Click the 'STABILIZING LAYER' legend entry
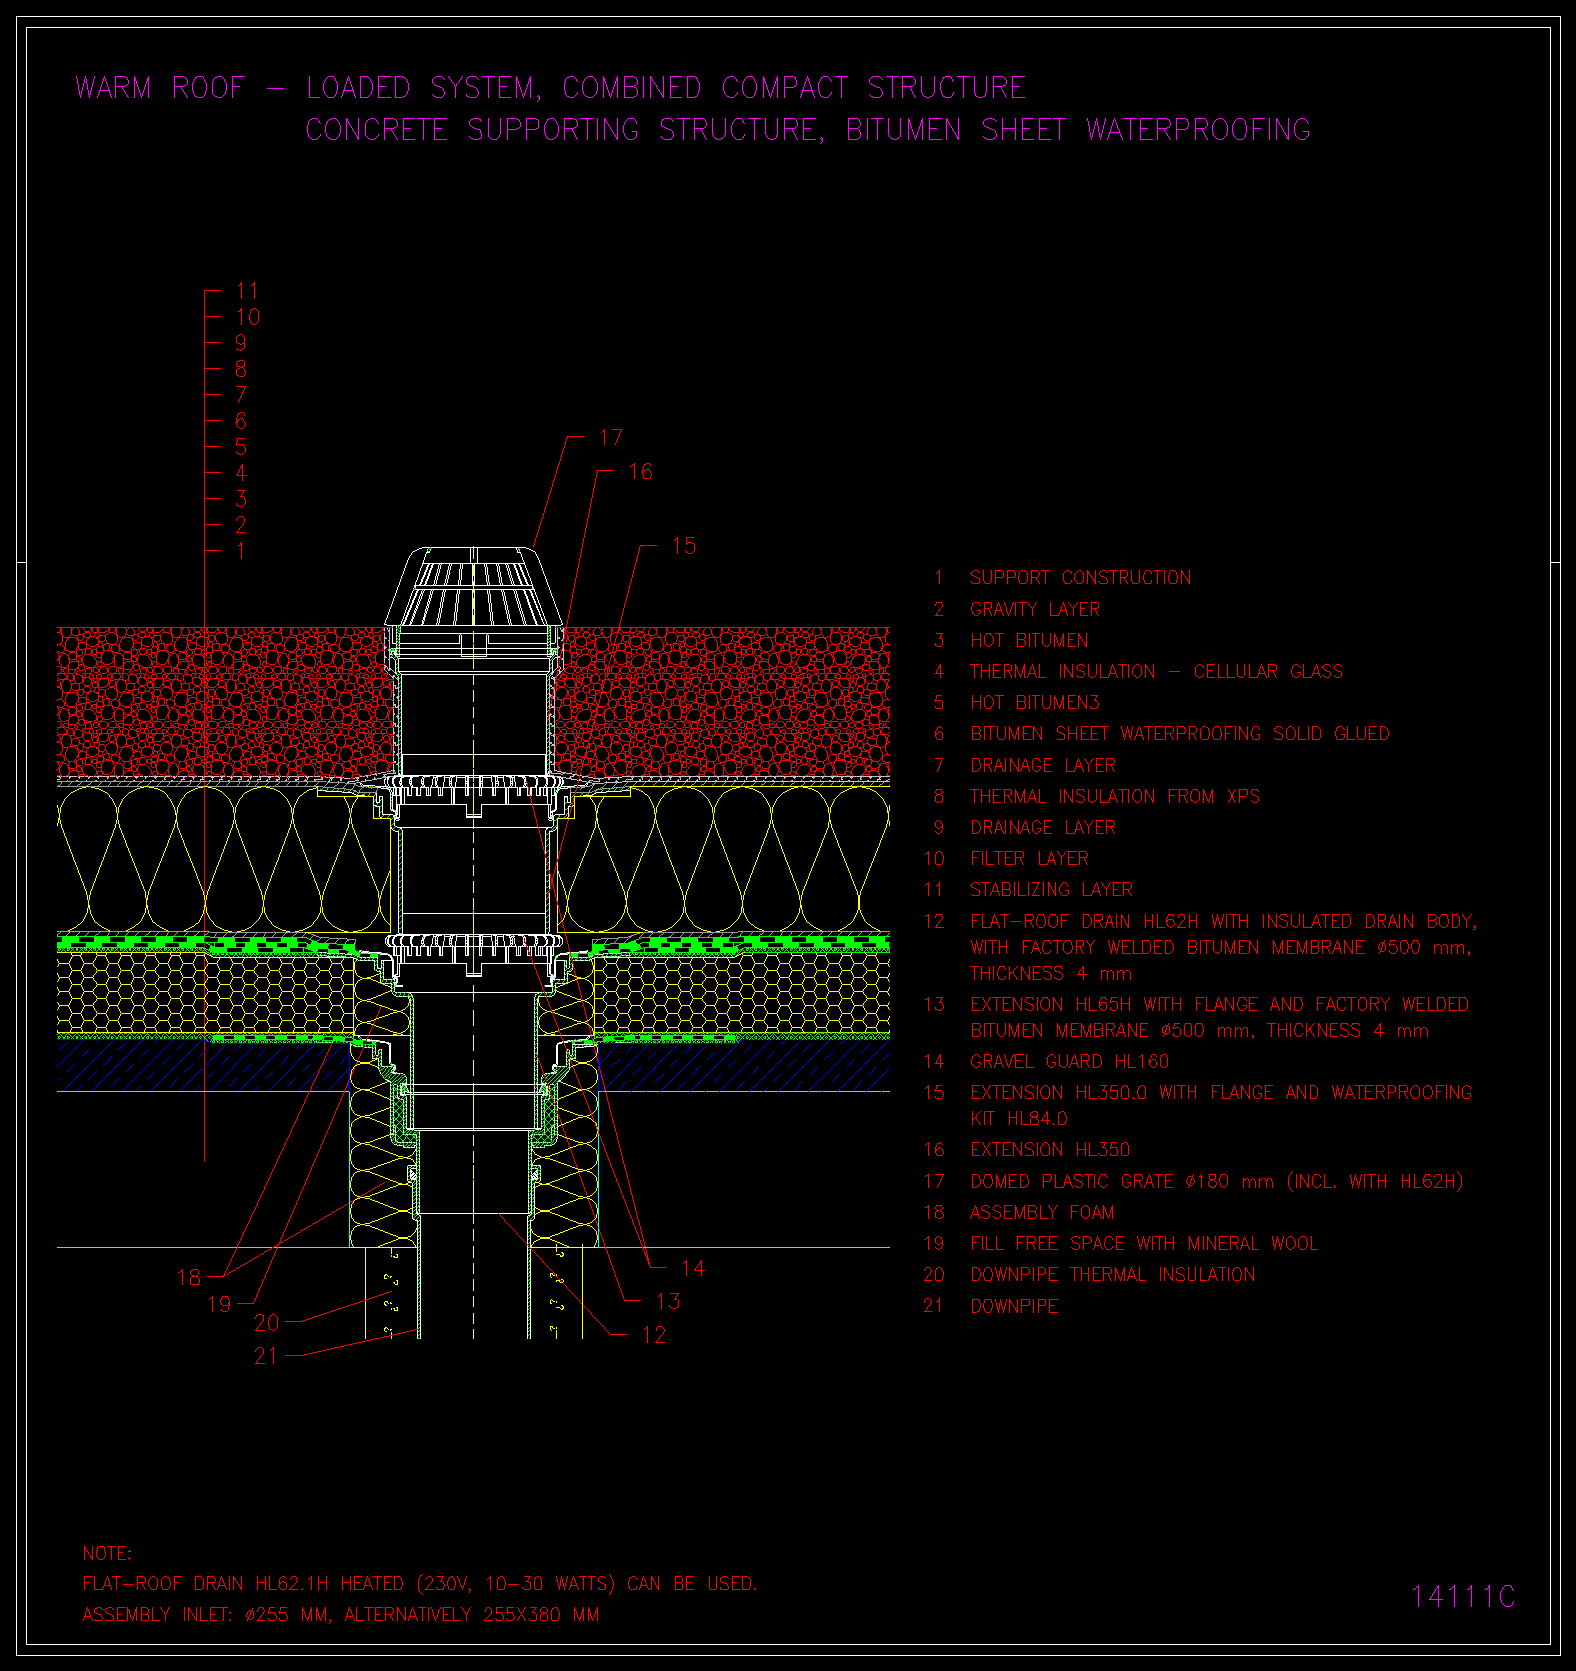The height and width of the screenshot is (1671, 1576). coord(1051,890)
